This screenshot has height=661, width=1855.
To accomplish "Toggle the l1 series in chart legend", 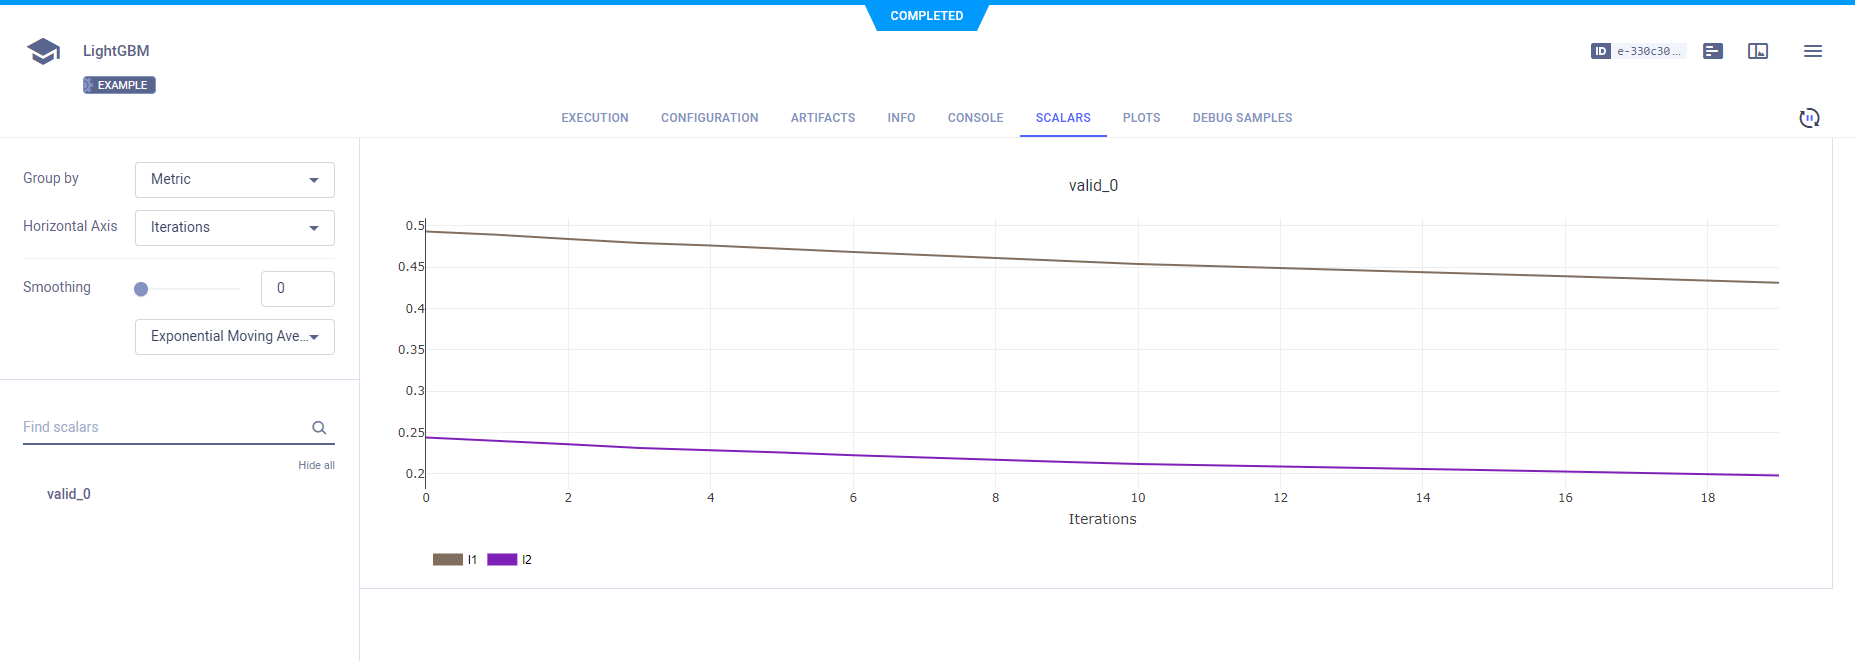I will click(x=455, y=560).
